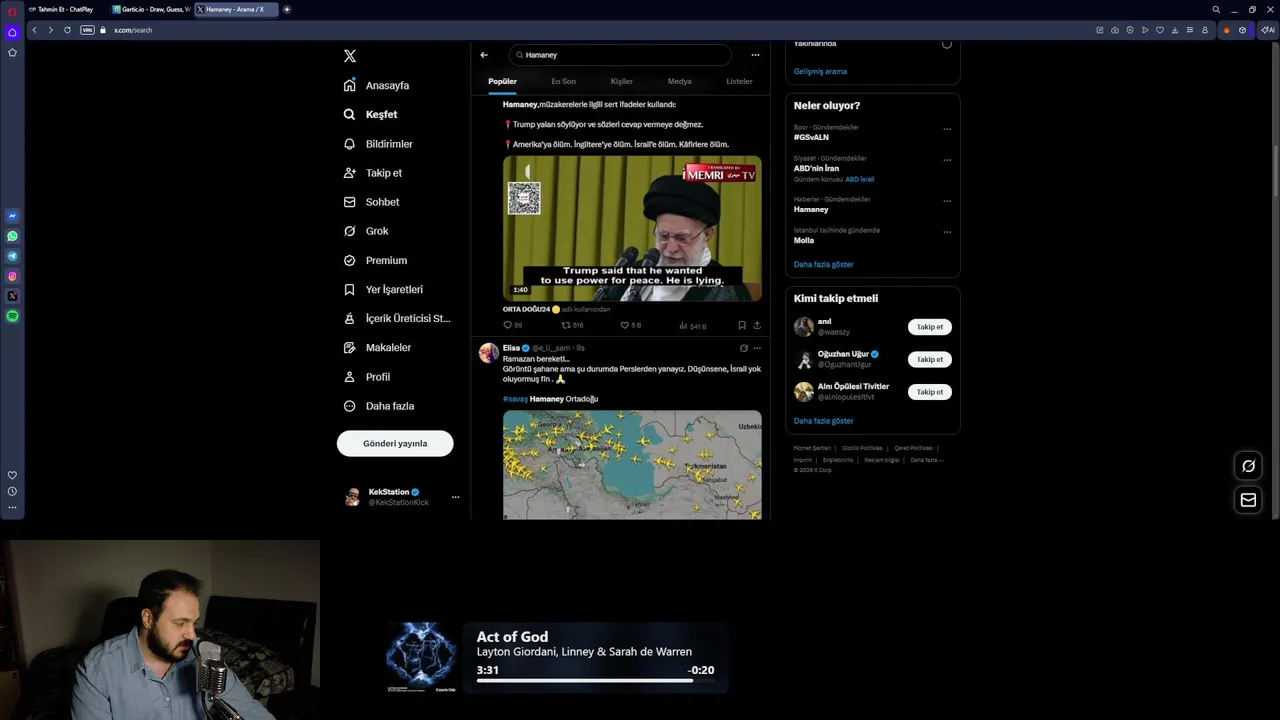This screenshot has height=720, width=1280.
Task: Switch to the Popüler tab
Action: click(502, 81)
